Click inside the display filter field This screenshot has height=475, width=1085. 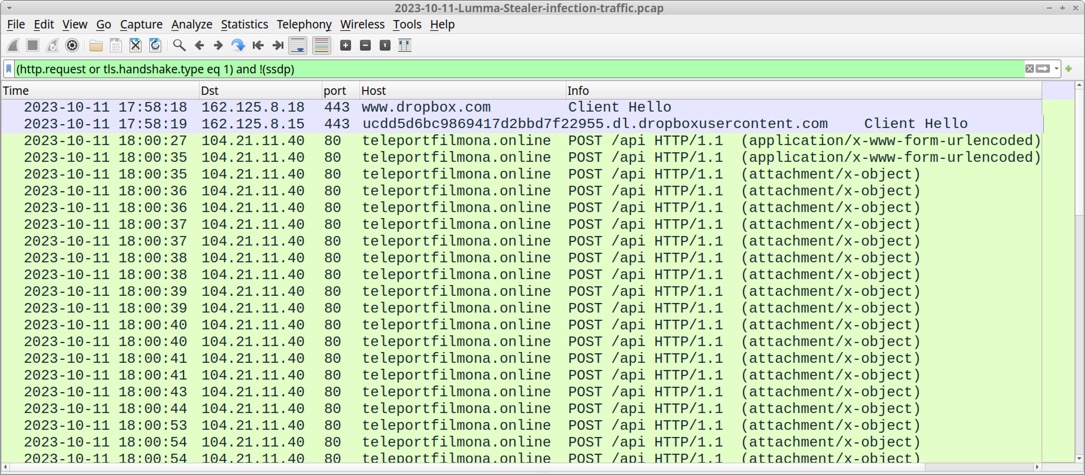519,69
